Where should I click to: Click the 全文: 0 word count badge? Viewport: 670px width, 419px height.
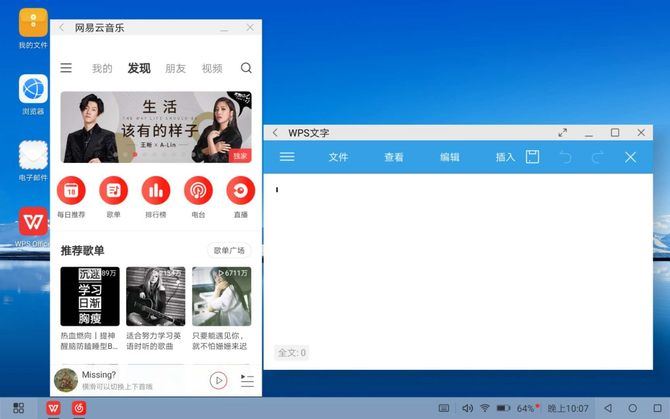coord(291,353)
